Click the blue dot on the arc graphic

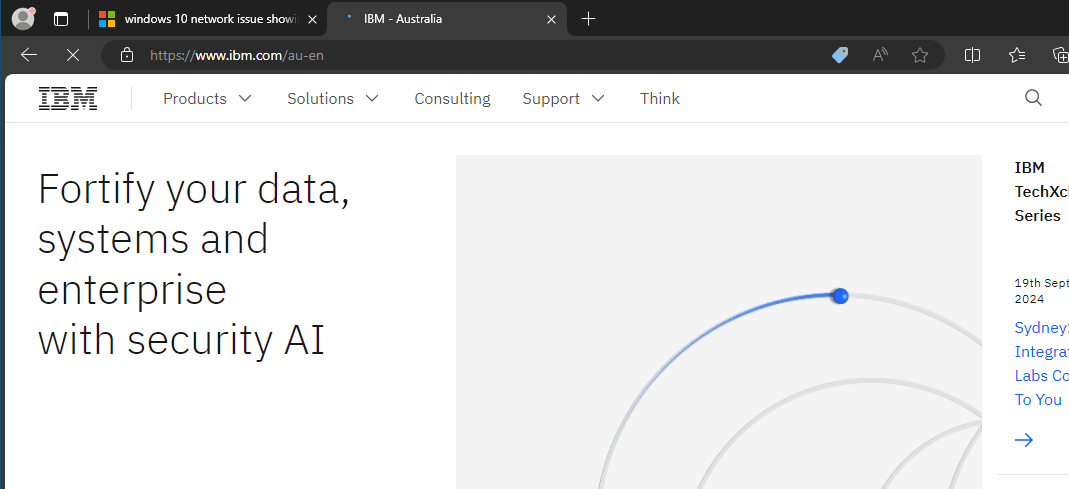[x=841, y=296]
